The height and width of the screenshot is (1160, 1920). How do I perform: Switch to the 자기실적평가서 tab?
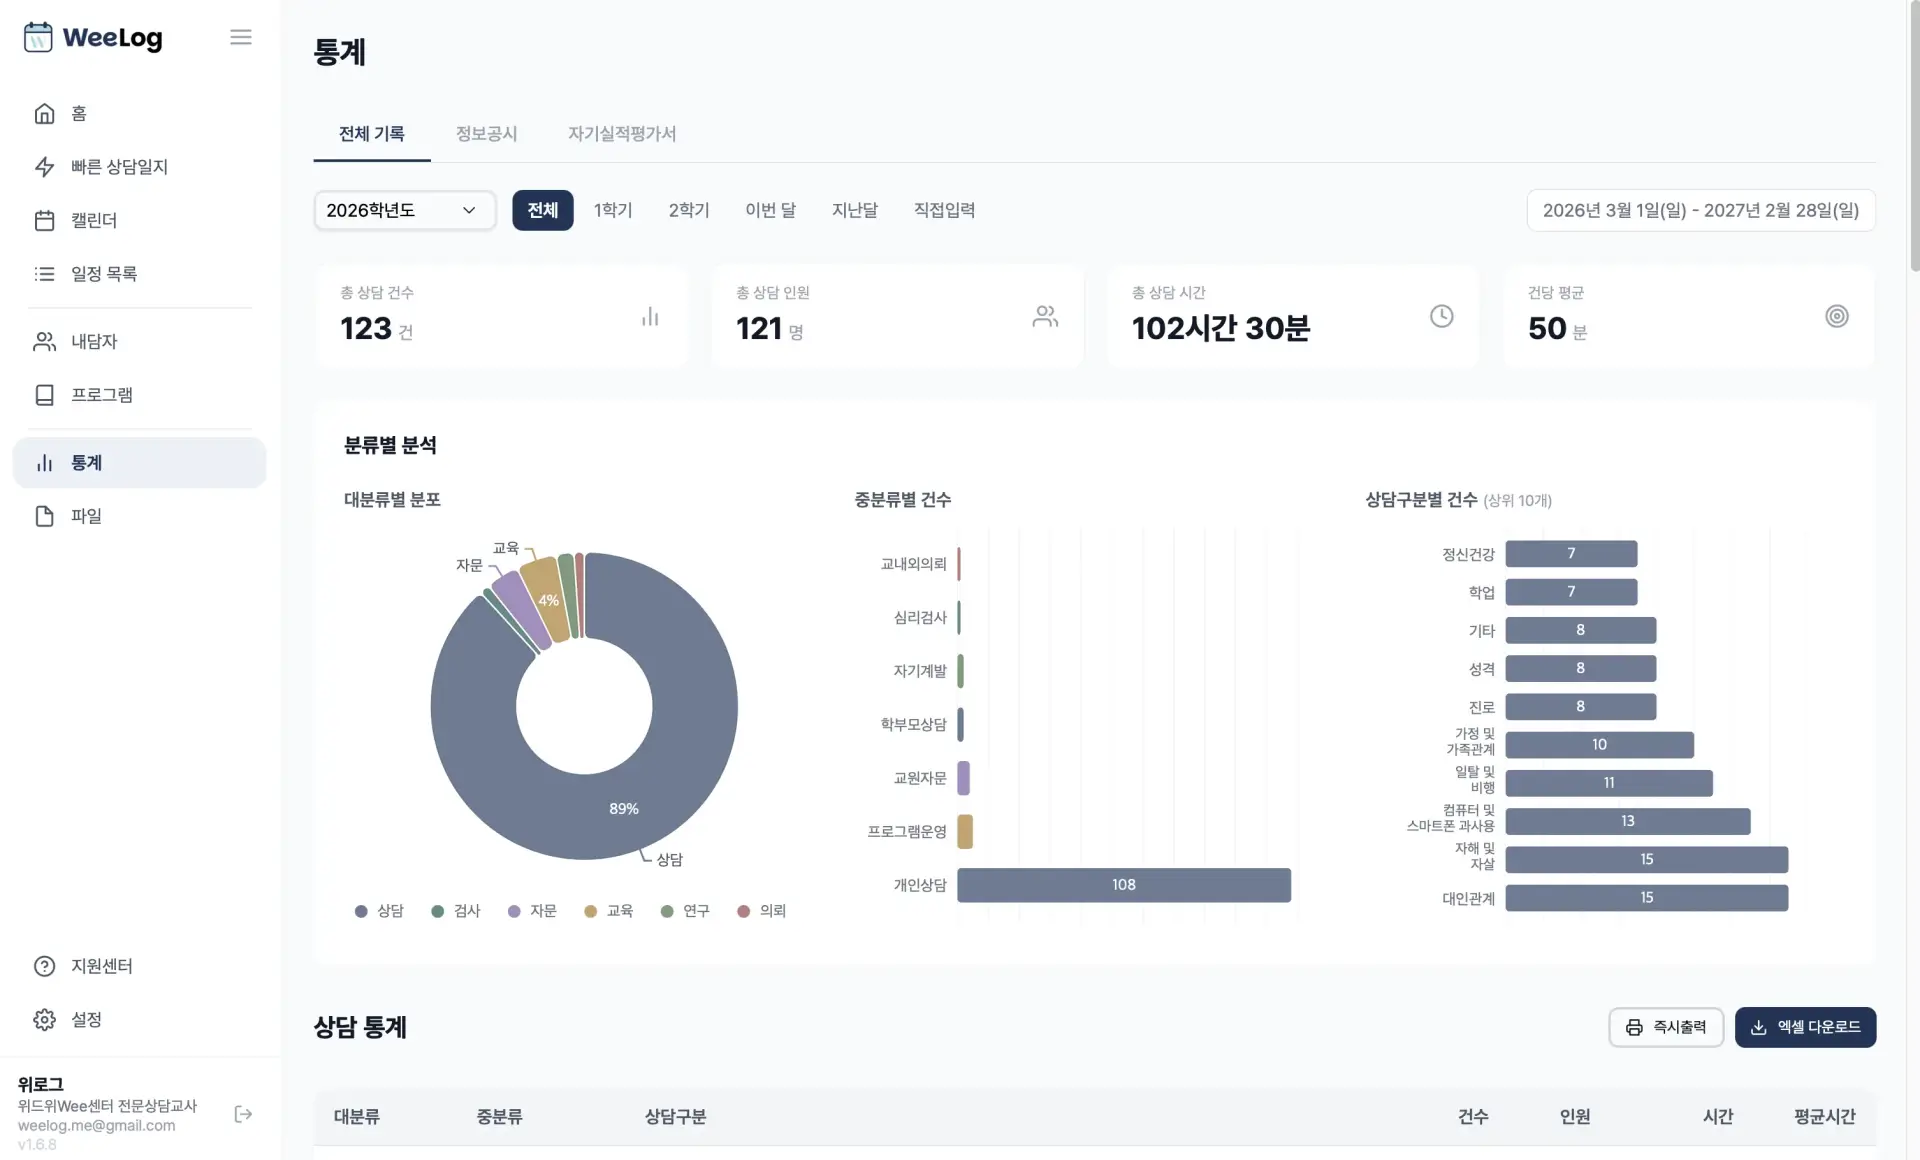point(621,134)
